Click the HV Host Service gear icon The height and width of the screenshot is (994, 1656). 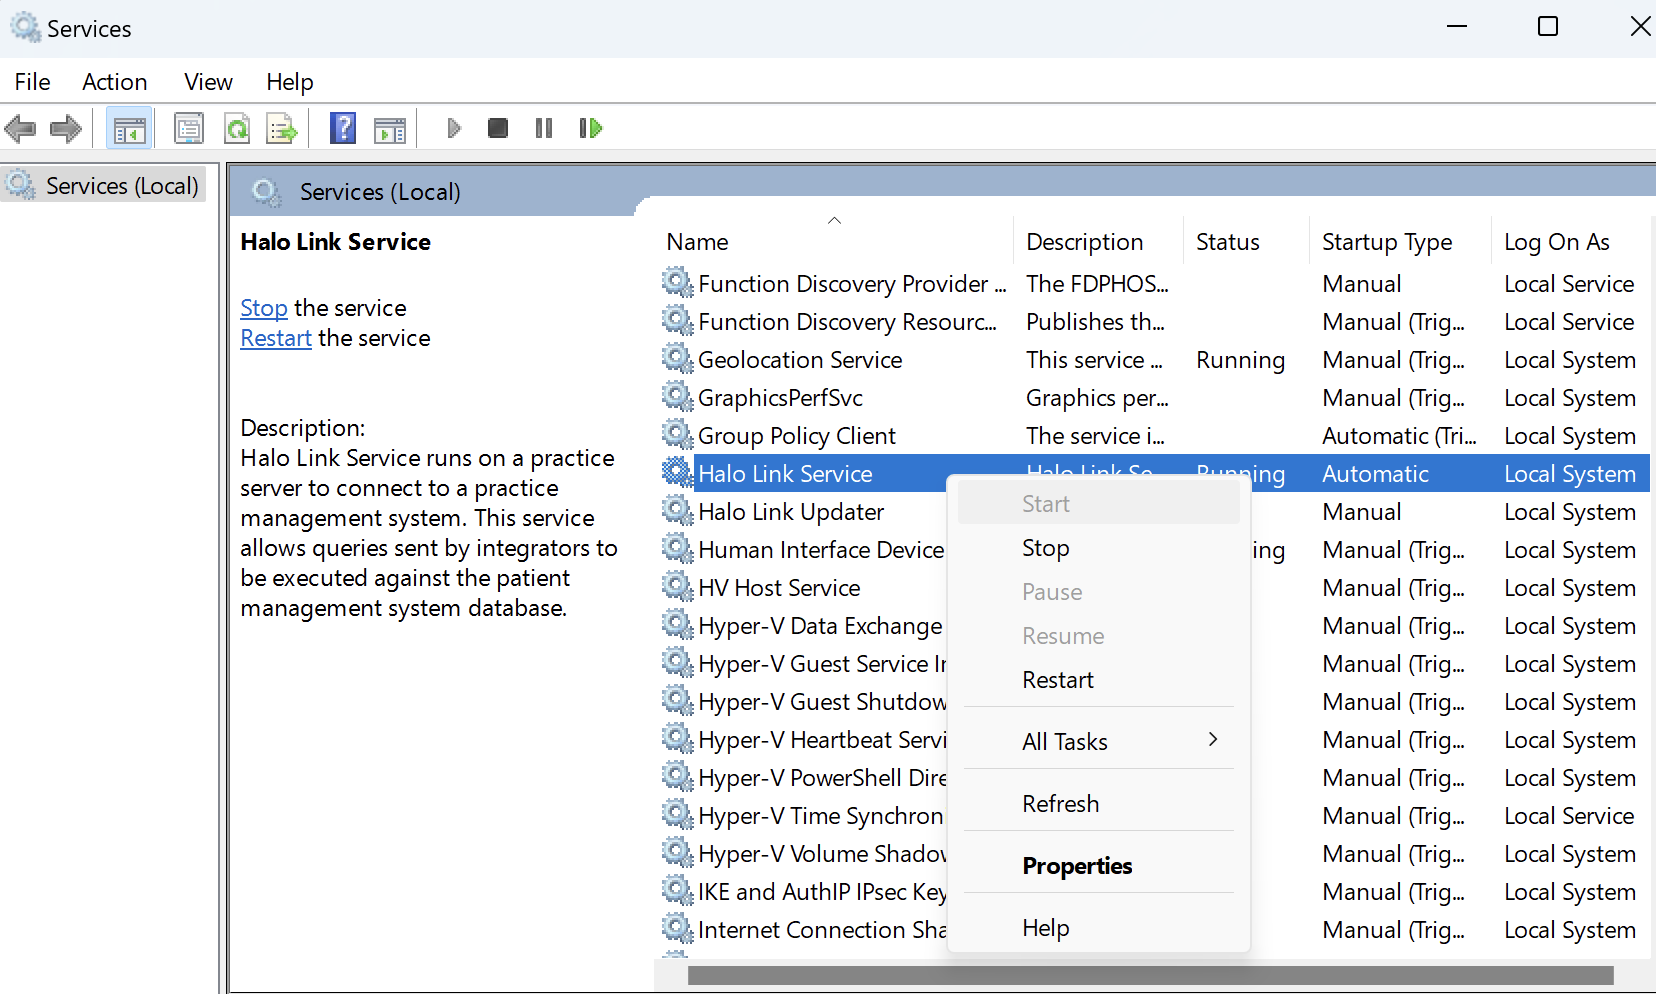(677, 586)
